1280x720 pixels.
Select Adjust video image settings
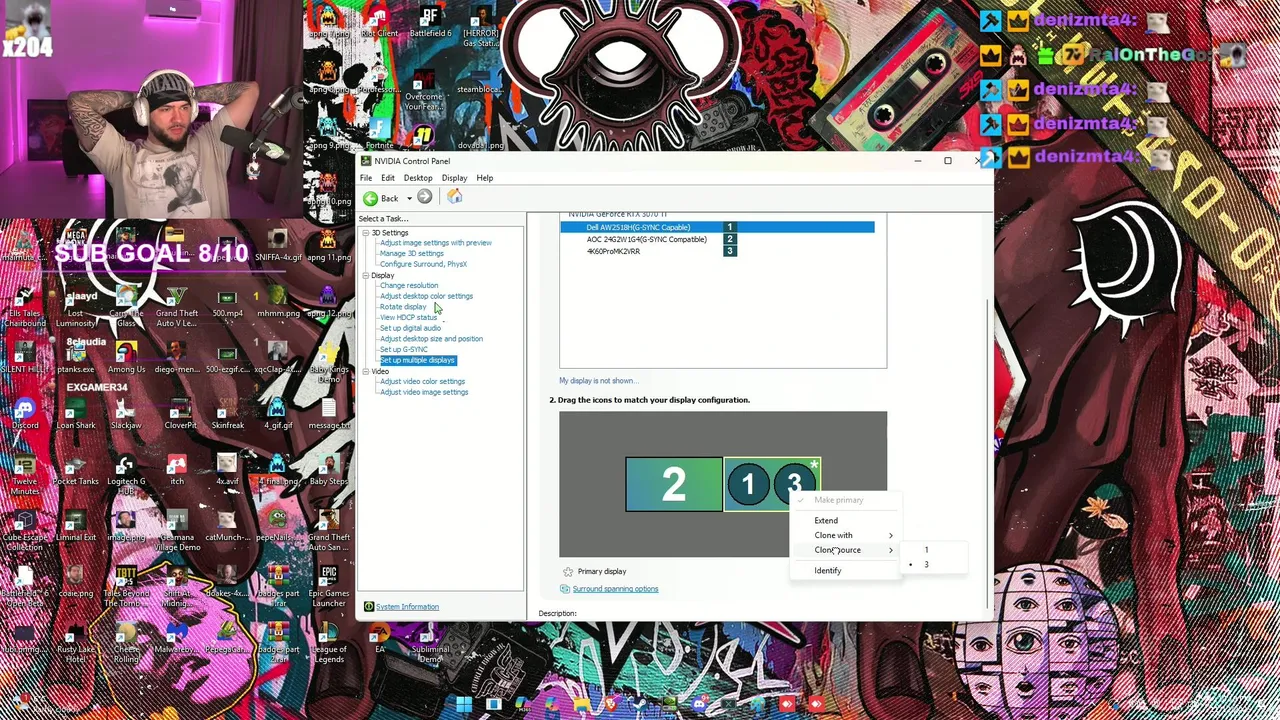coord(424,392)
